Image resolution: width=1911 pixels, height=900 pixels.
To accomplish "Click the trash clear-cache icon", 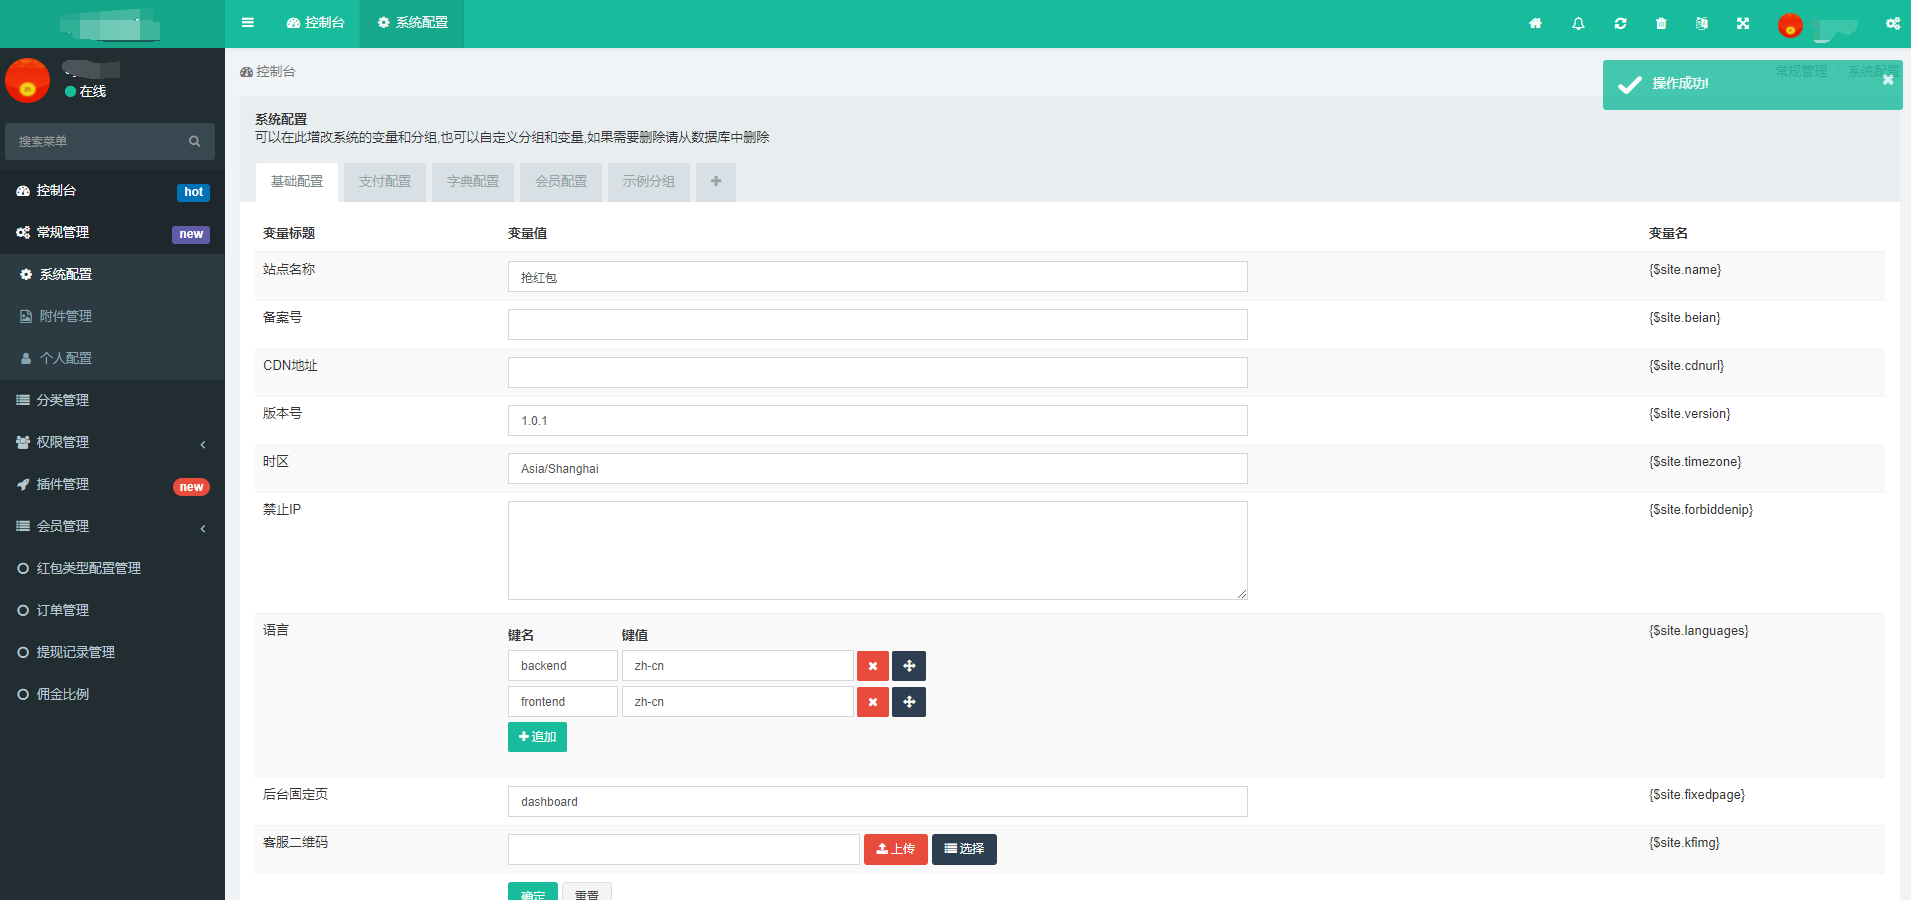I will pos(1661,24).
